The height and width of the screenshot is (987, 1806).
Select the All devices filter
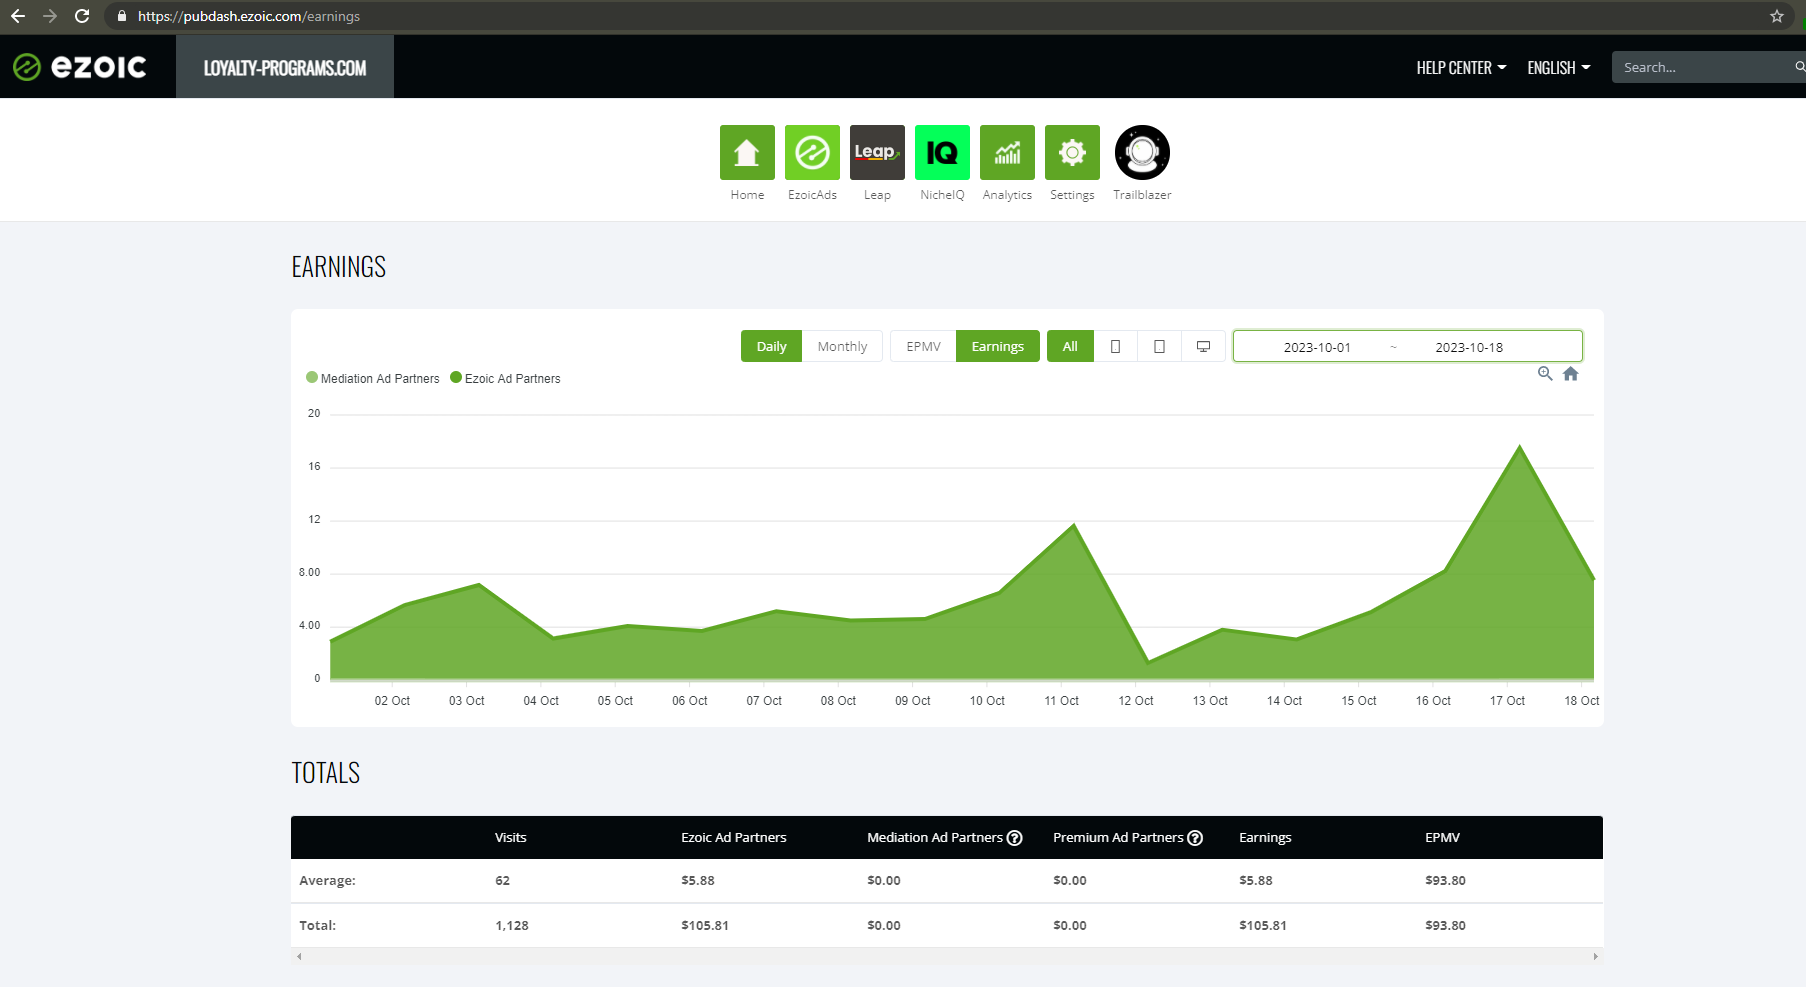[x=1070, y=346]
